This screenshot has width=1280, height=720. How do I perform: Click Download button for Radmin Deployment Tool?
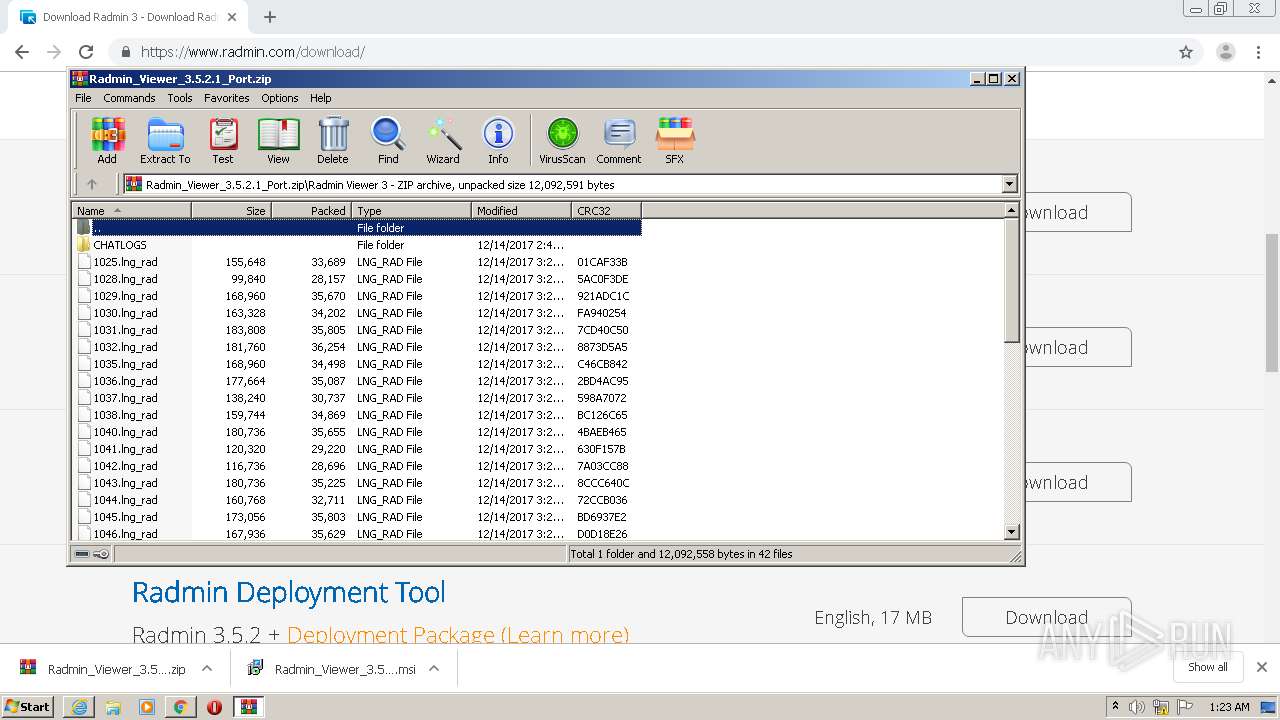pyautogui.click(x=1046, y=617)
